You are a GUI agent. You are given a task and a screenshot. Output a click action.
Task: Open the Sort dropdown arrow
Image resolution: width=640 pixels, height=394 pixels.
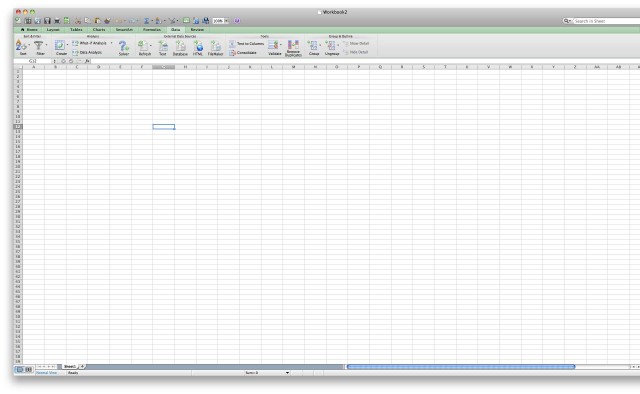click(29, 45)
